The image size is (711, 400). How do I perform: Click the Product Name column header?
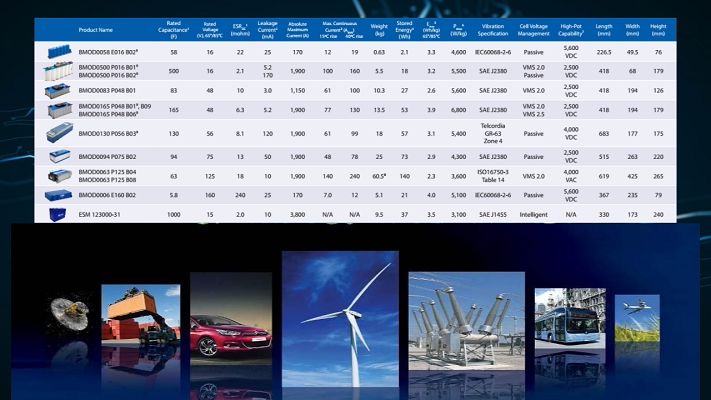tap(96, 30)
